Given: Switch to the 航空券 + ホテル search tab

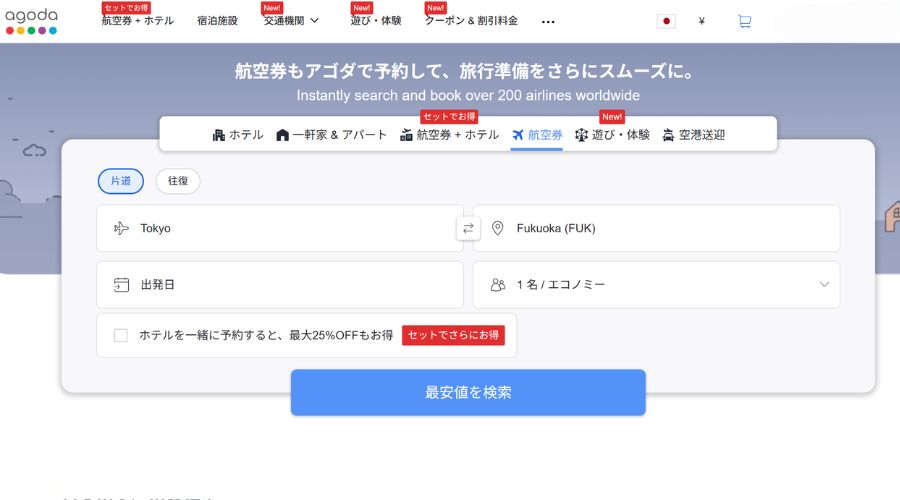Looking at the screenshot, I should click(449, 135).
